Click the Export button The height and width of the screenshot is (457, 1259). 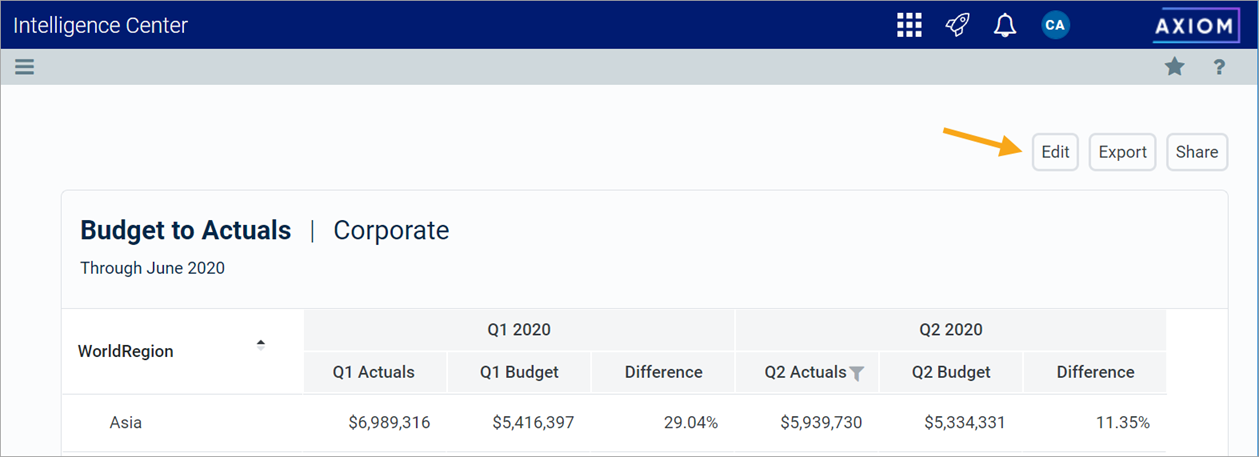(1122, 152)
